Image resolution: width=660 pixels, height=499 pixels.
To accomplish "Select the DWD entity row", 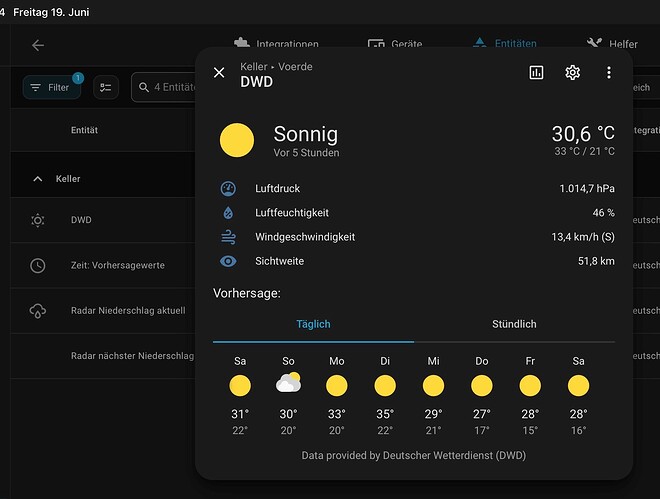I will (x=103, y=220).
